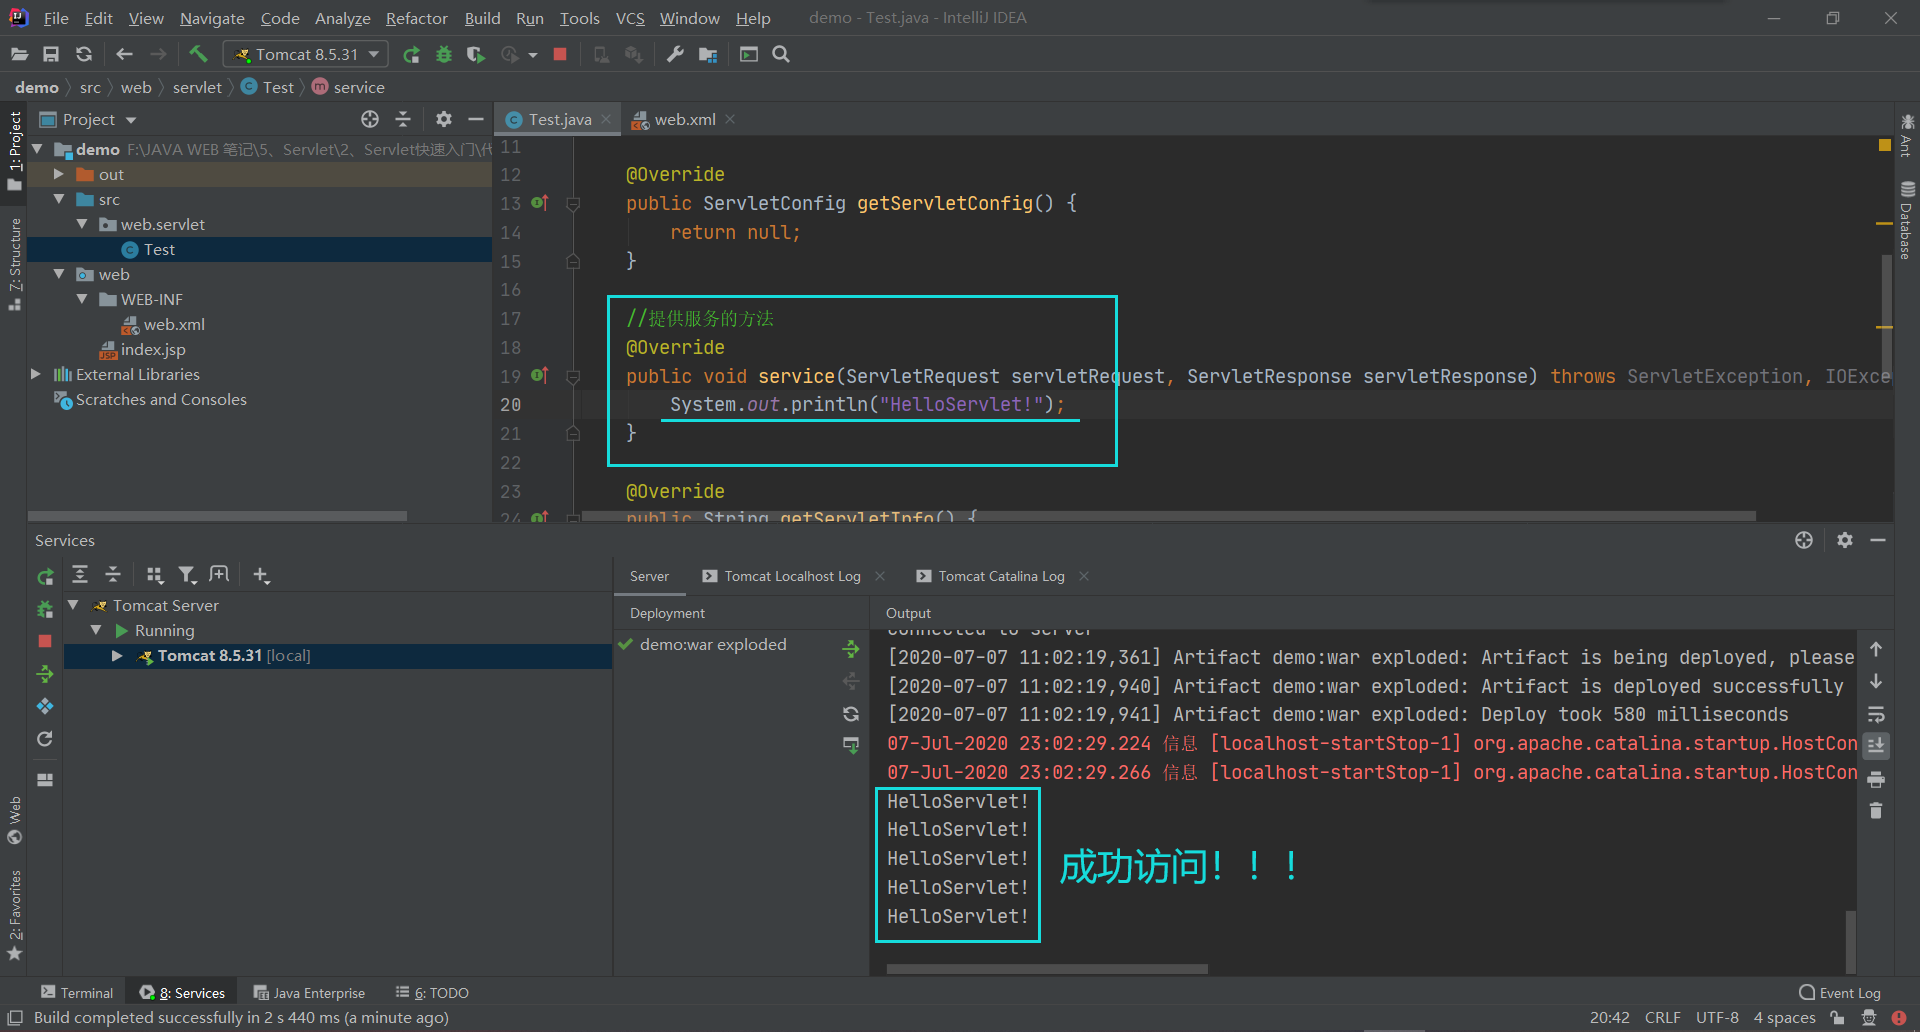Expand the out folder in Project tree
The width and height of the screenshot is (1920, 1032).
[x=59, y=174]
